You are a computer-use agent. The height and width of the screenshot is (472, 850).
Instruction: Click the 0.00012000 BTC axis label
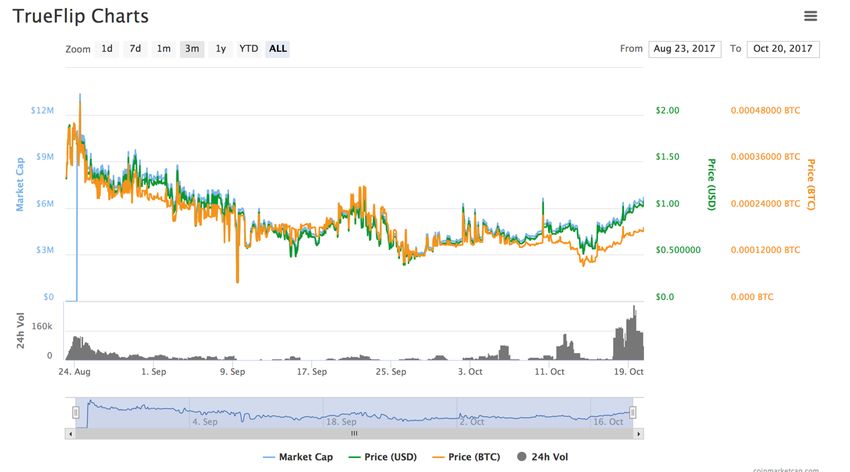click(x=765, y=250)
